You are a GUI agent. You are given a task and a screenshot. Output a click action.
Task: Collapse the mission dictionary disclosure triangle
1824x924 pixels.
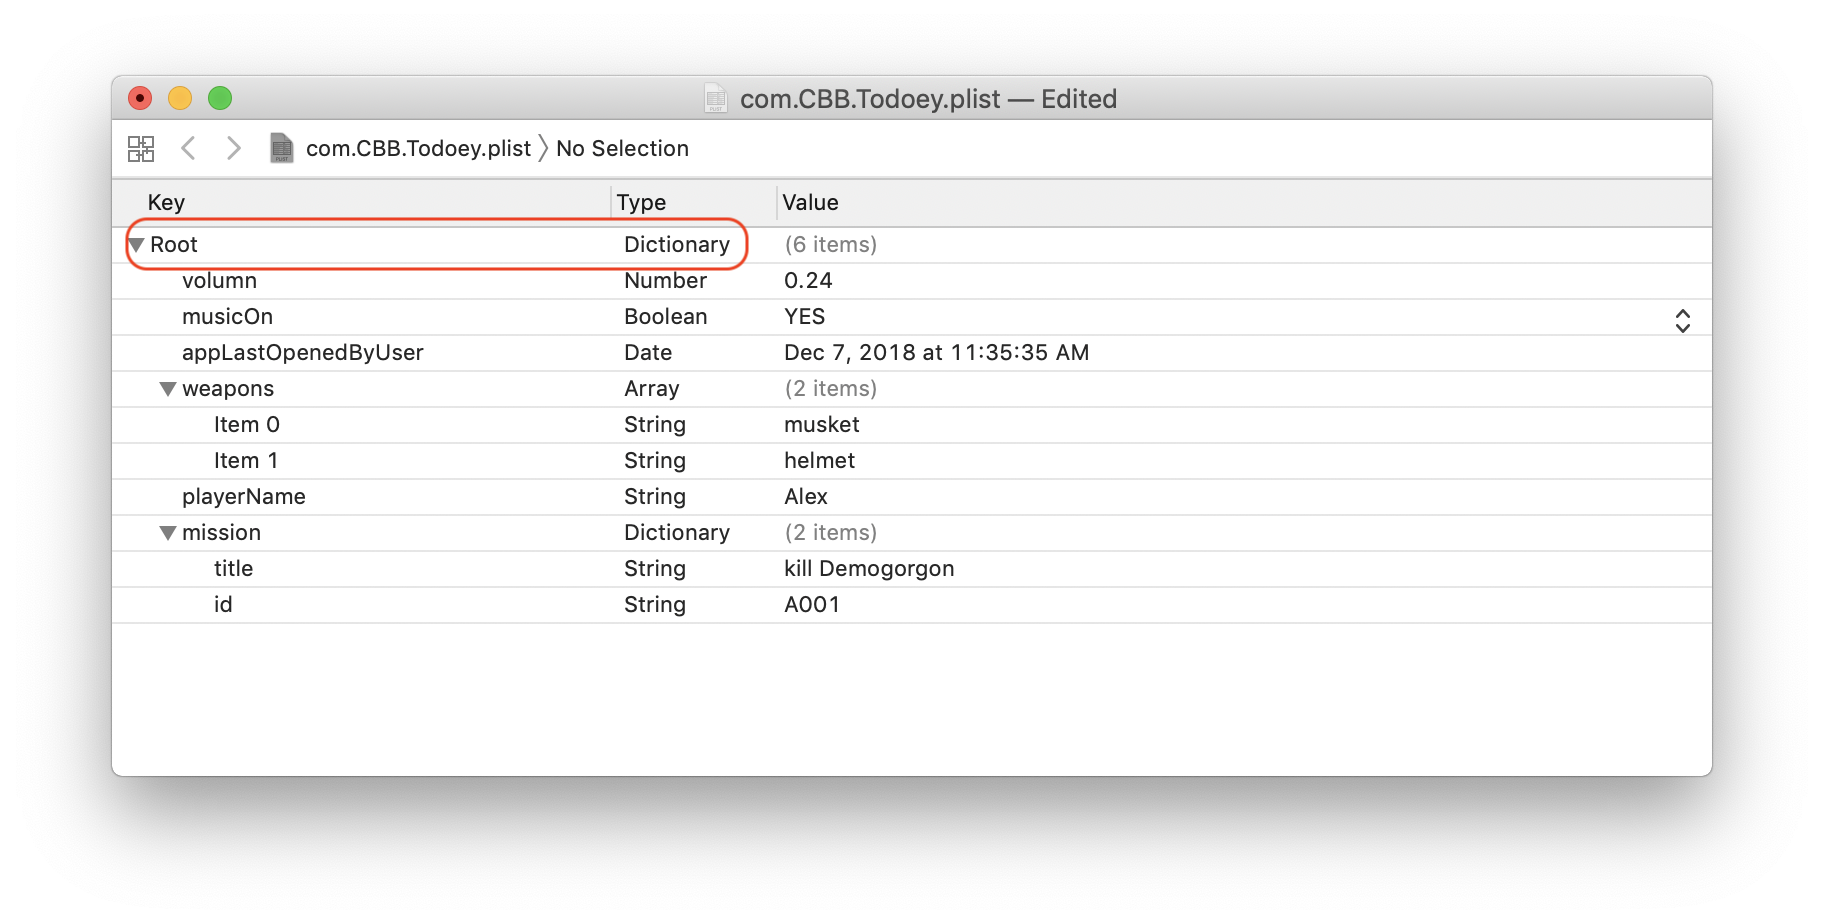[x=168, y=533]
